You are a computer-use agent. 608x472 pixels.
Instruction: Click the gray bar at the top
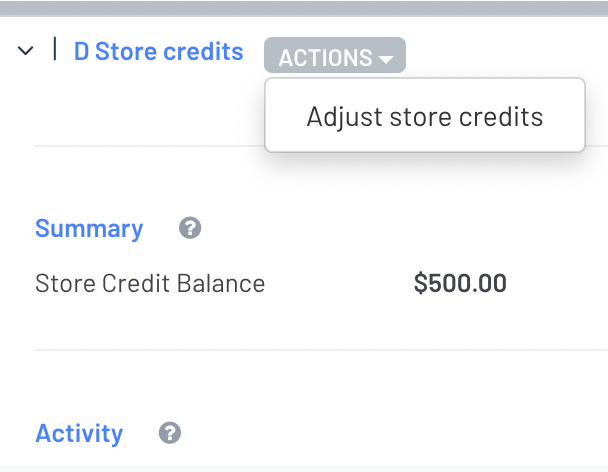click(304, 8)
